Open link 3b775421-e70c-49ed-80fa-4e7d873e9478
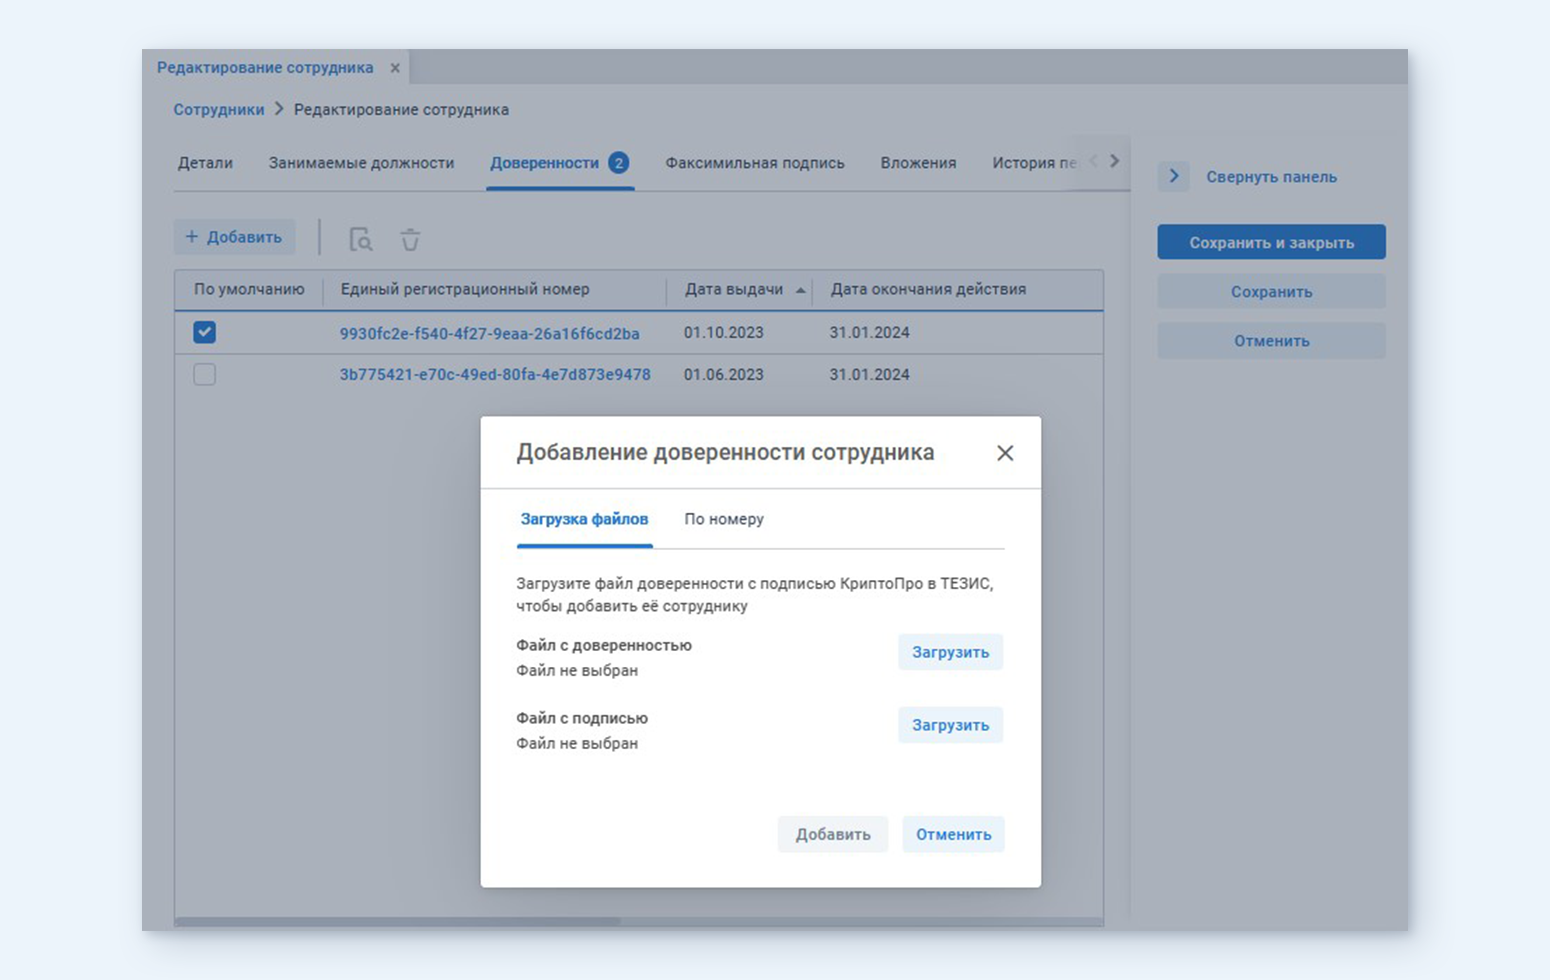This screenshot has width=1550, height=980. click(495, 375)
